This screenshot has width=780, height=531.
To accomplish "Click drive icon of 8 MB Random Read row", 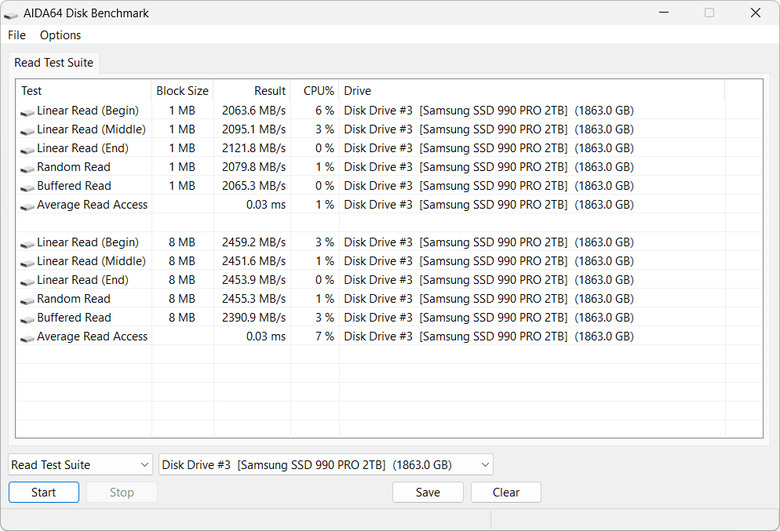I will click(27, 301).
